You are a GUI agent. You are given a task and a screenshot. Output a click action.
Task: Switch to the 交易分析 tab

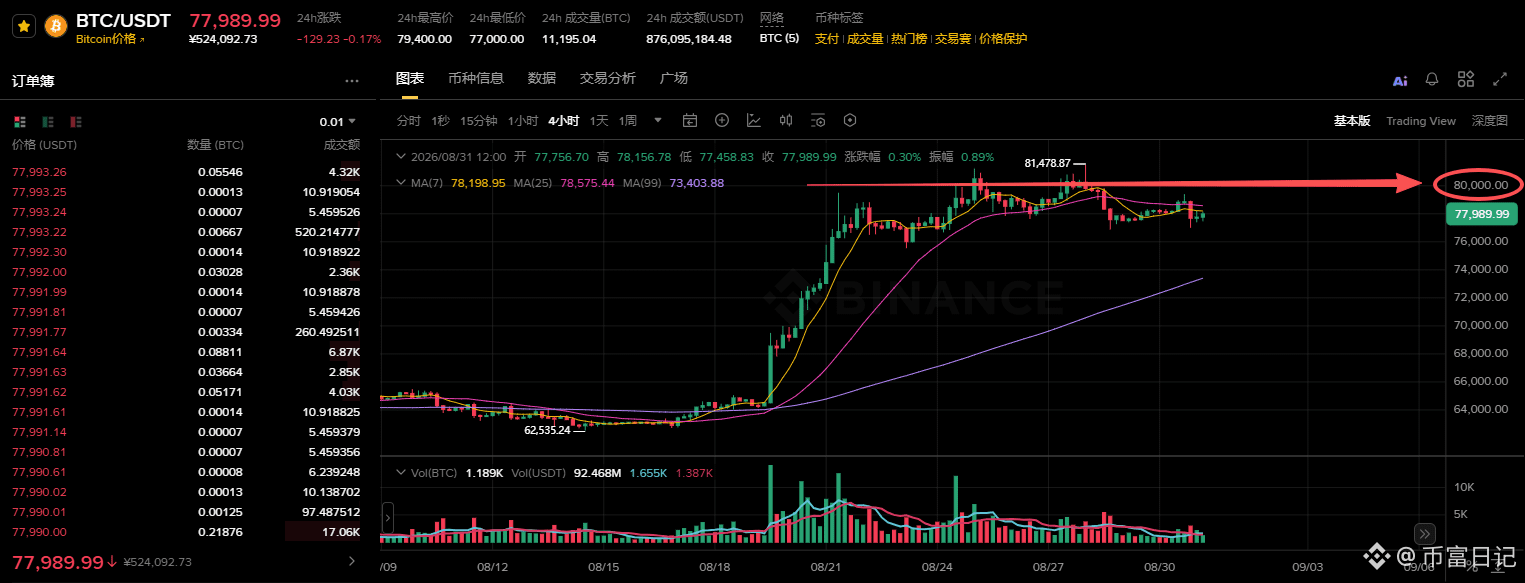(608, 79)
